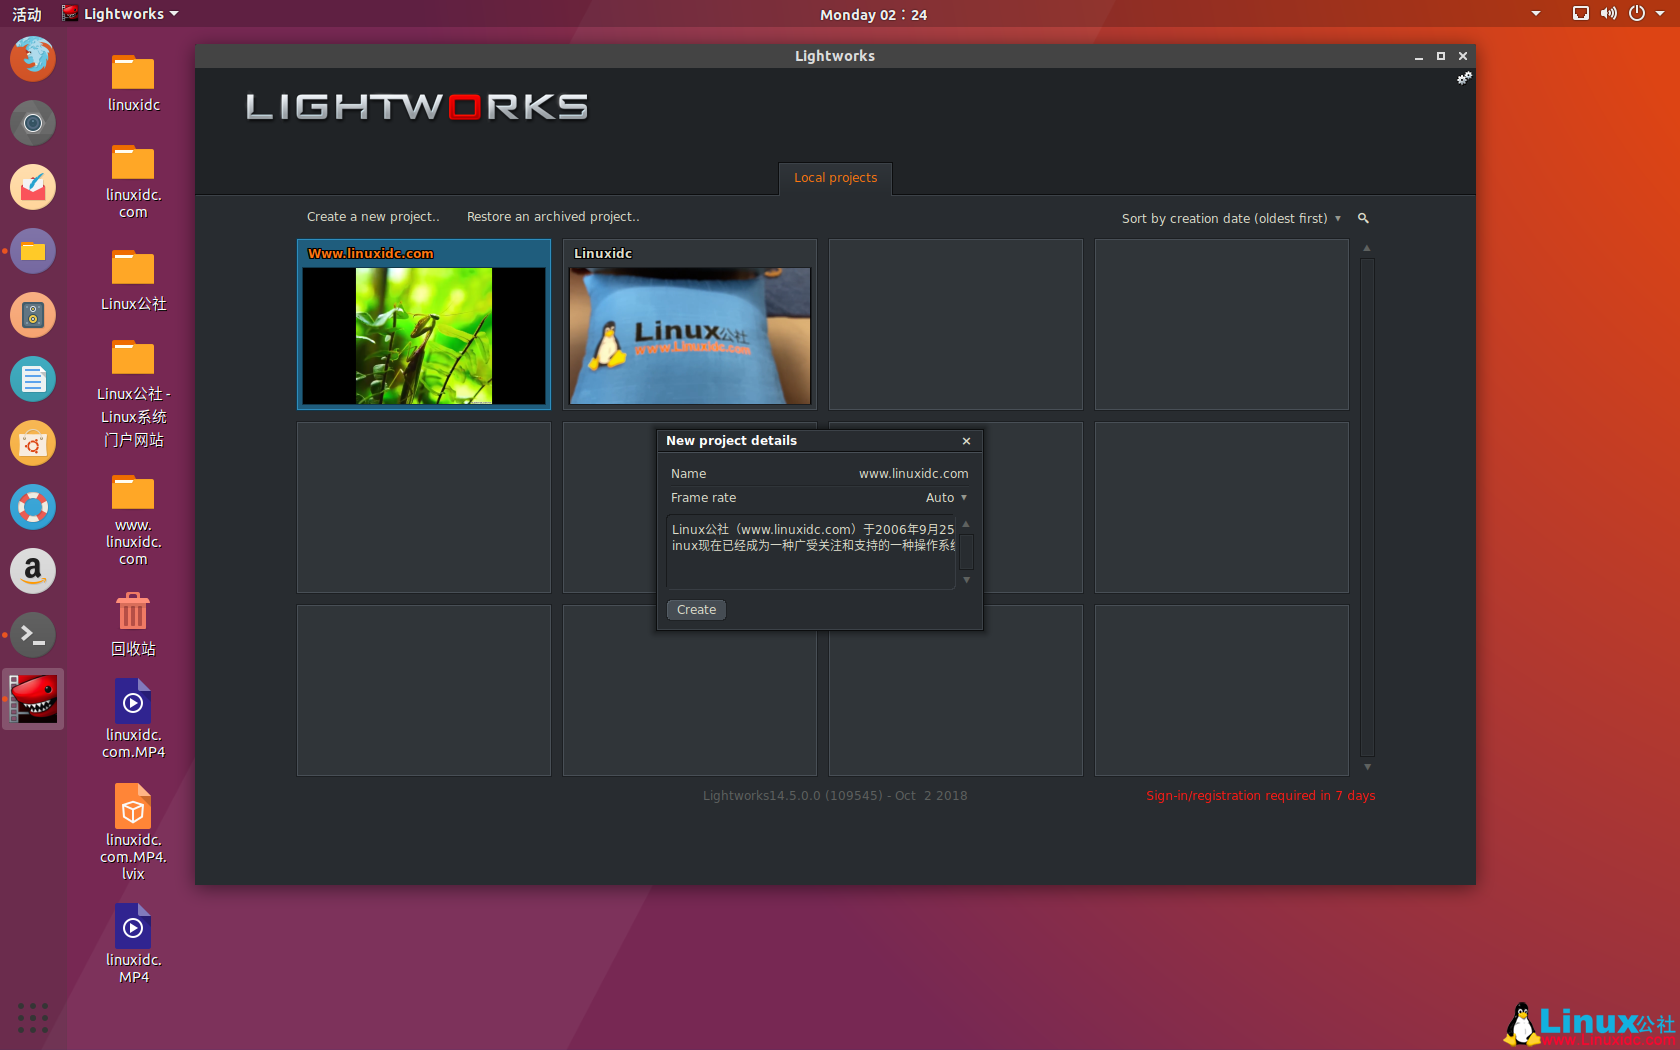This screenshot has width=1680, height=1050.
Task: Open the Amazon dock icon
Action: [33, 571]
